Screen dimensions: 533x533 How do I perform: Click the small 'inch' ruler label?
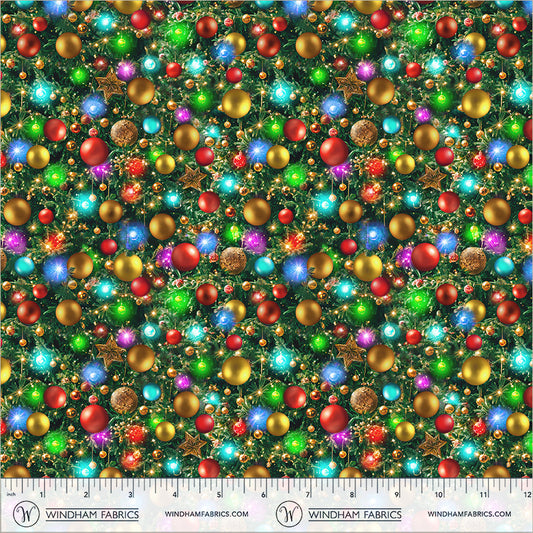(x=12, y=494)
